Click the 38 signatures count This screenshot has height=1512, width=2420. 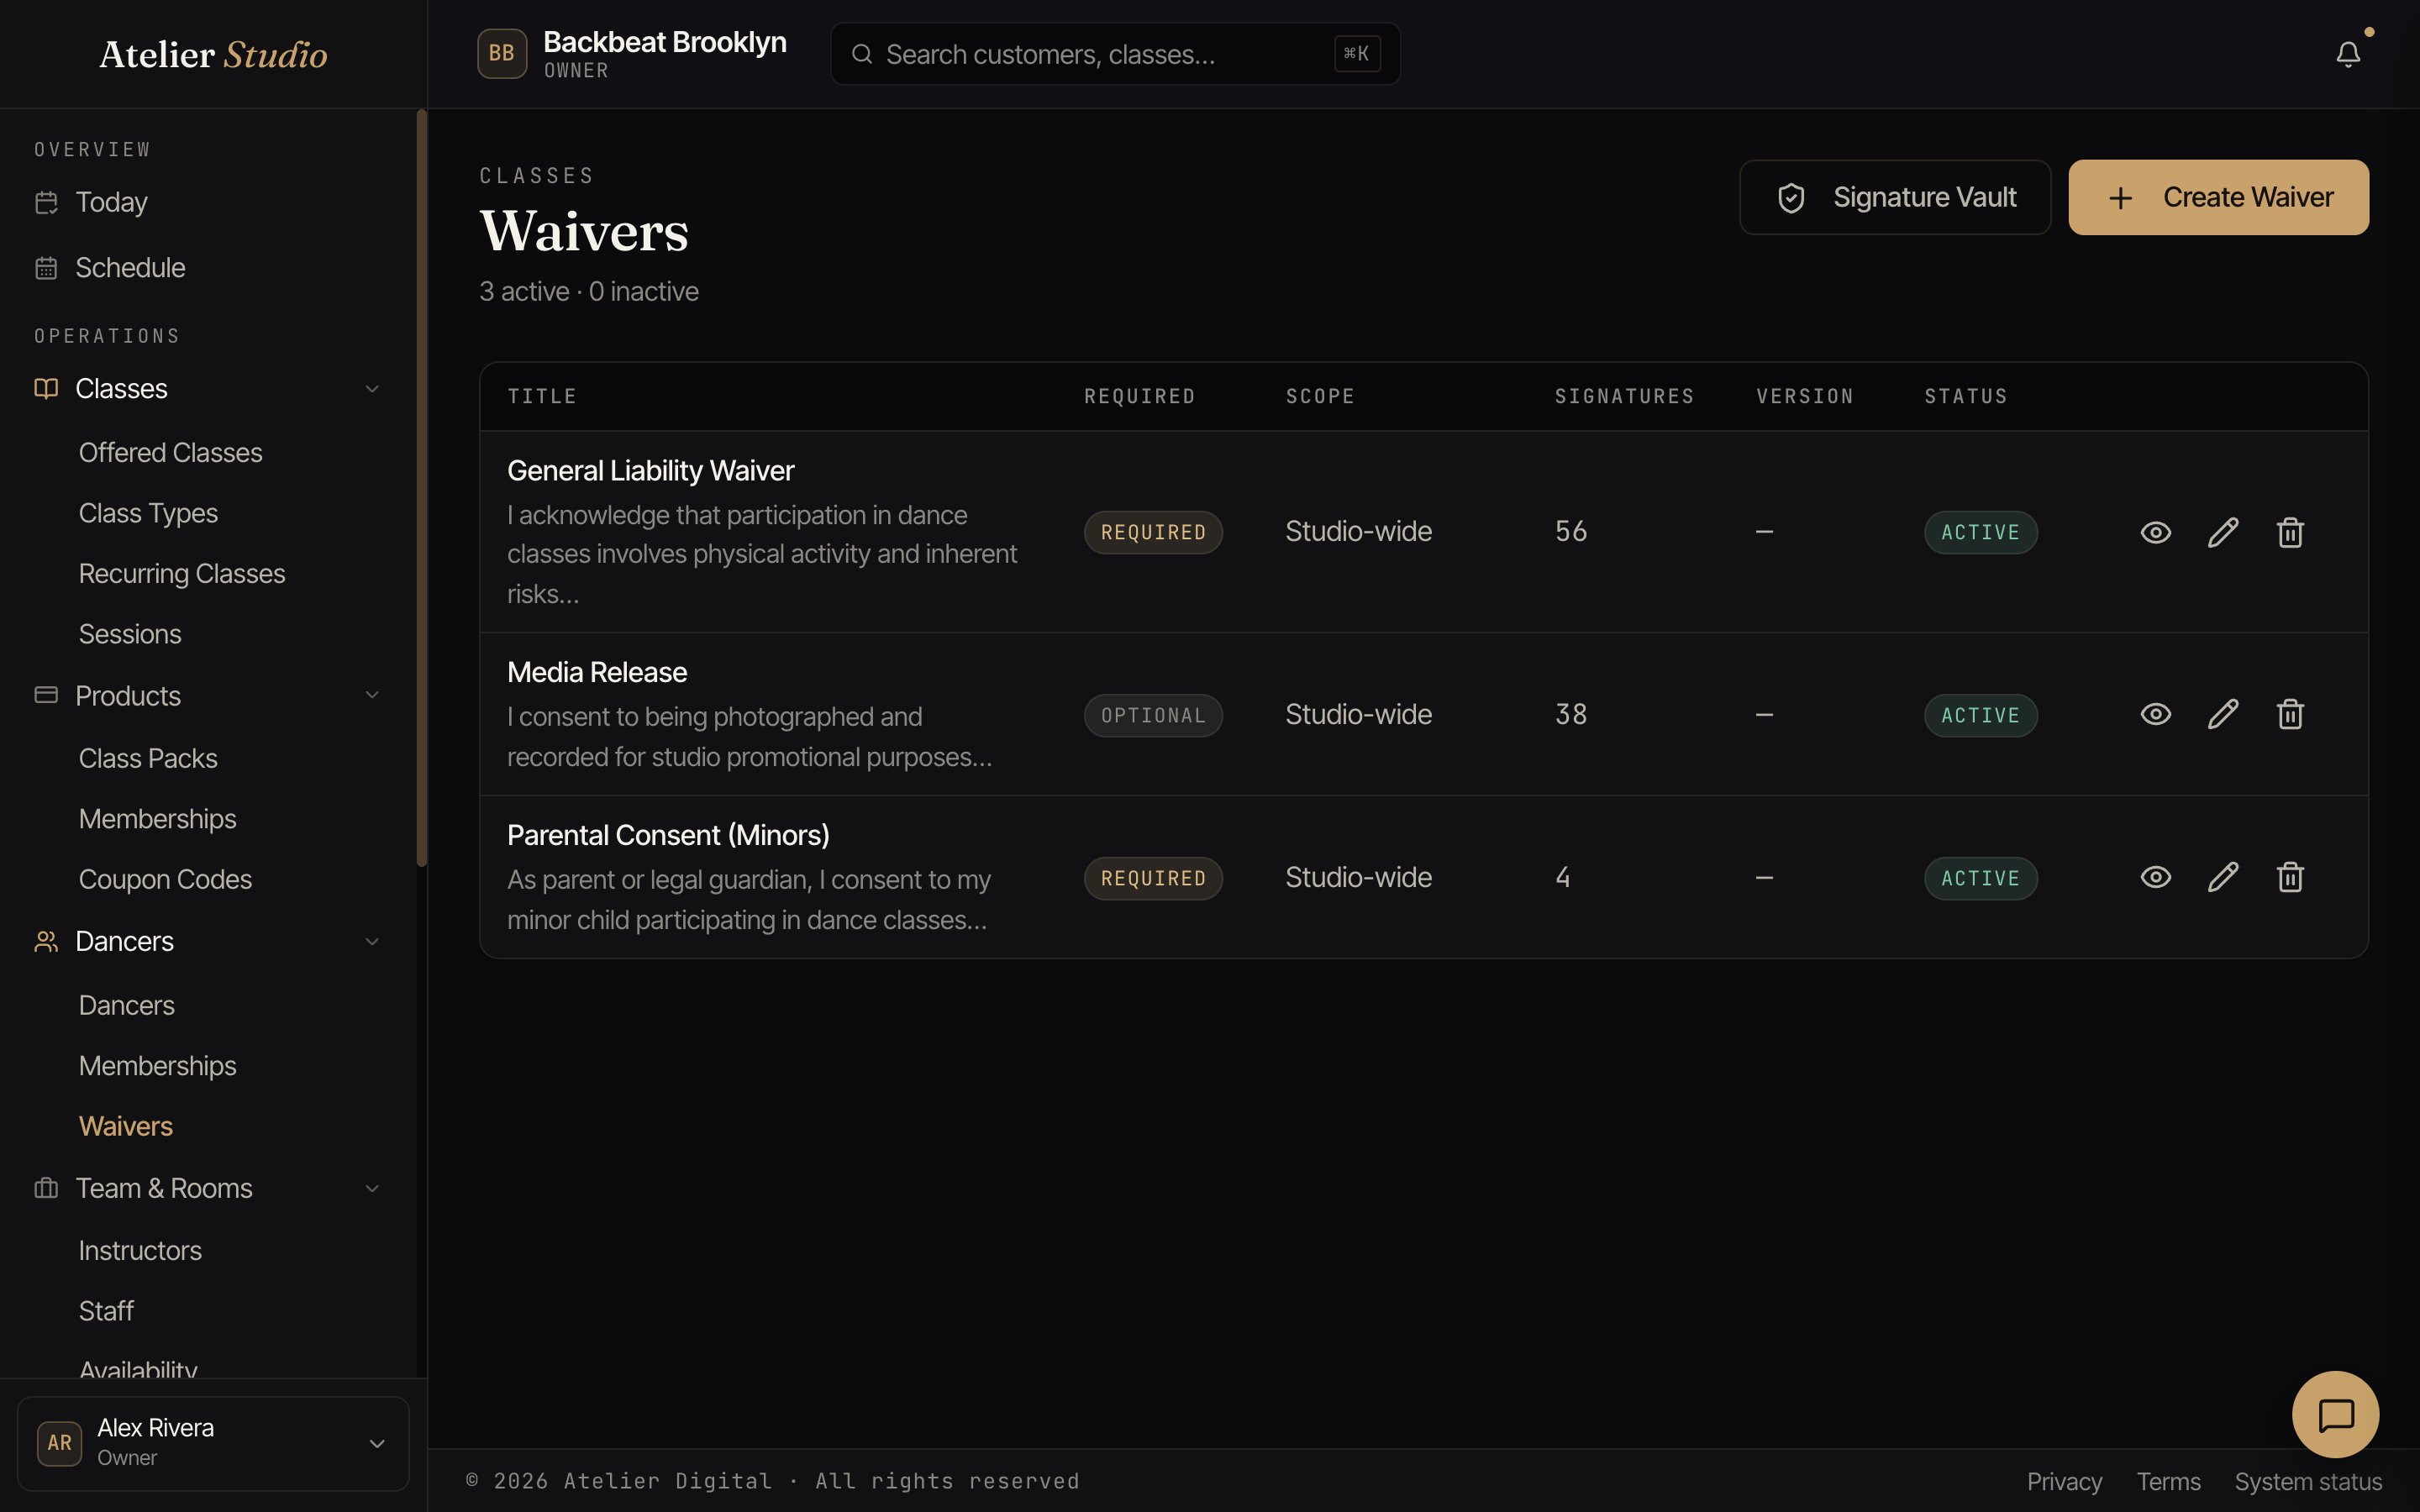1570,715
